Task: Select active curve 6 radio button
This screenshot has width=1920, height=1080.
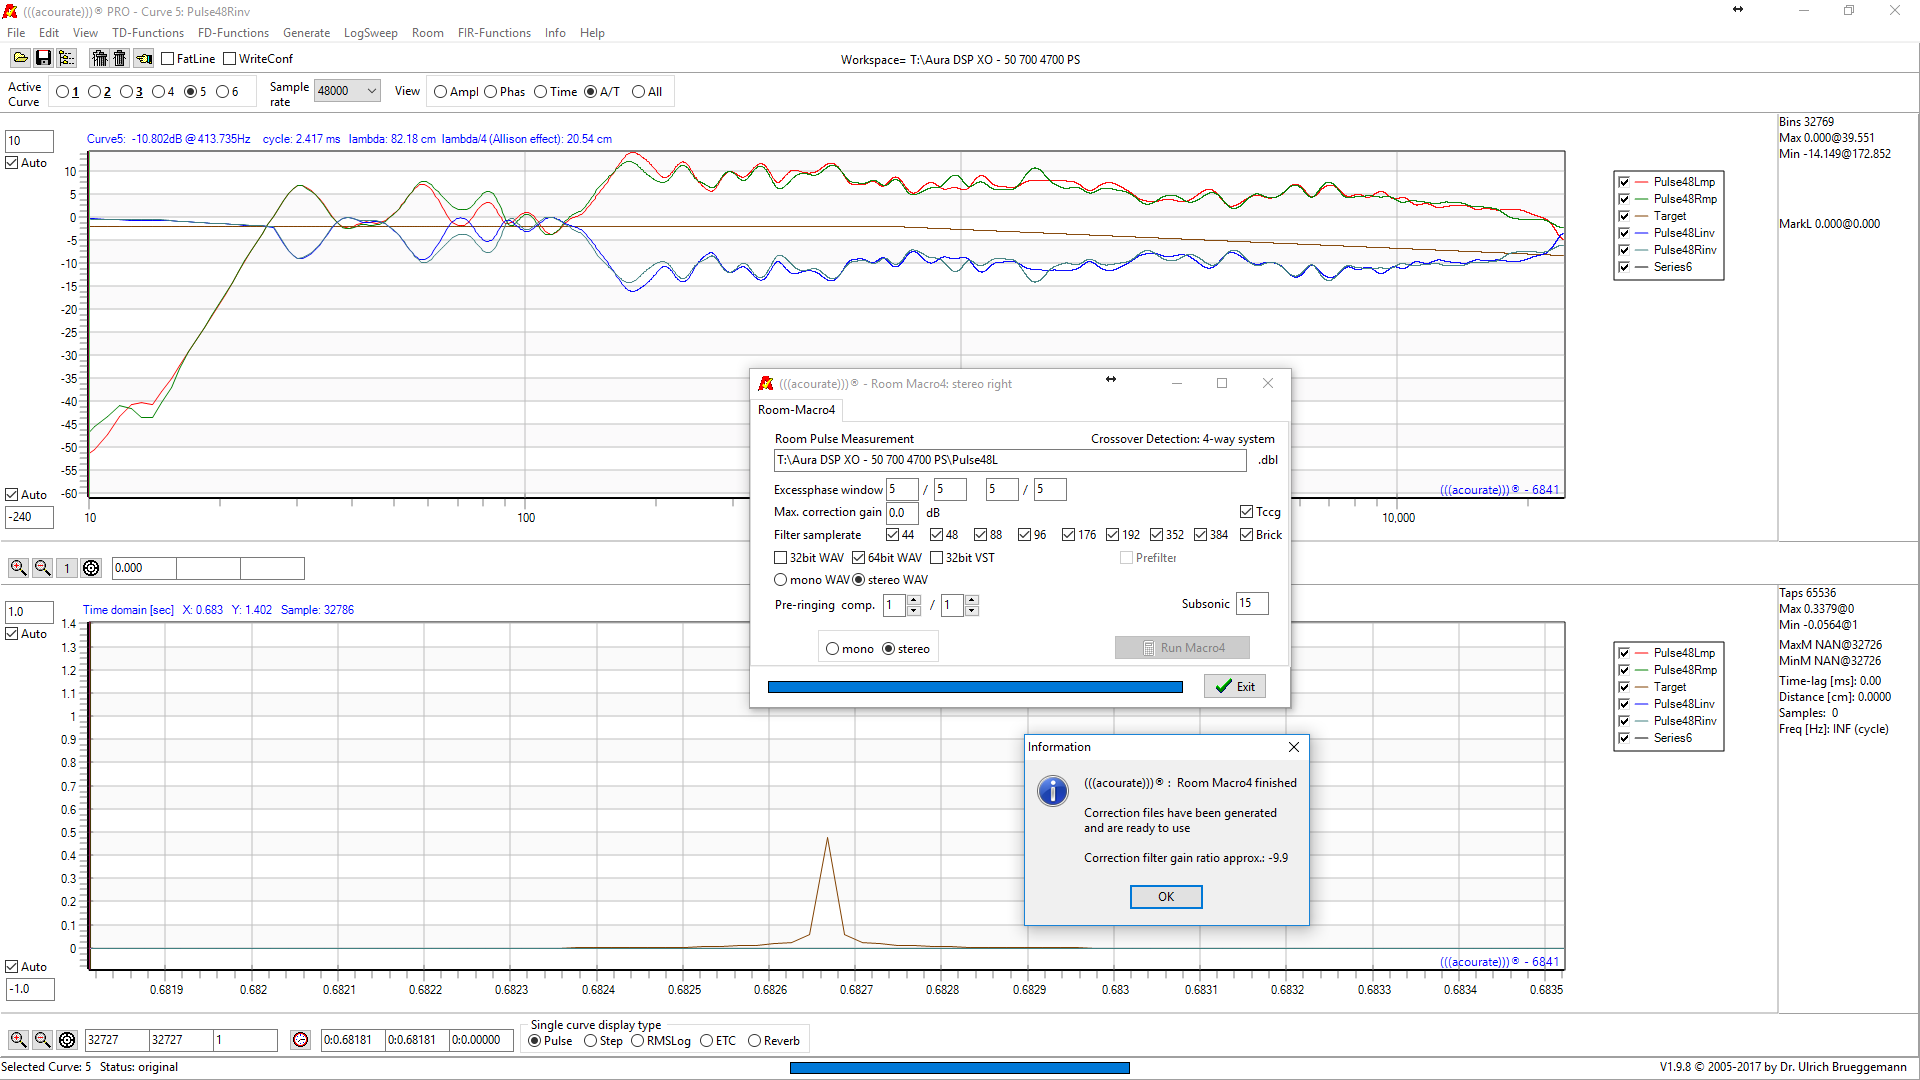Action: tap(223, 92)
